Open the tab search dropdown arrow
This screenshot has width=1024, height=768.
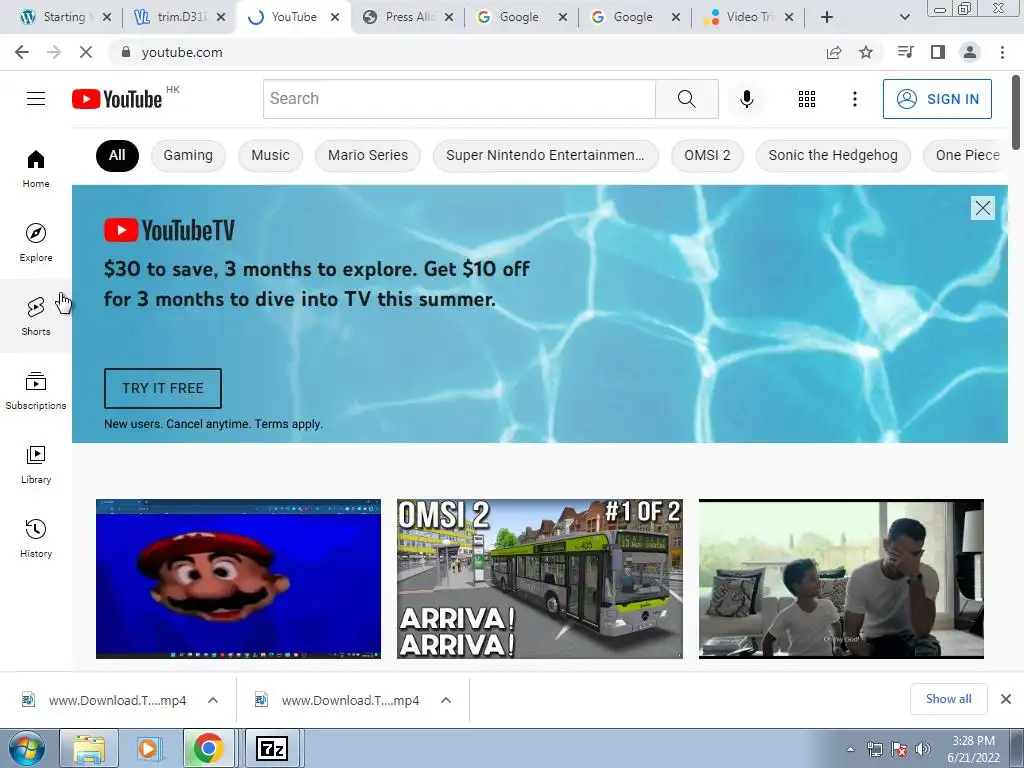click(x=904, y=17)
